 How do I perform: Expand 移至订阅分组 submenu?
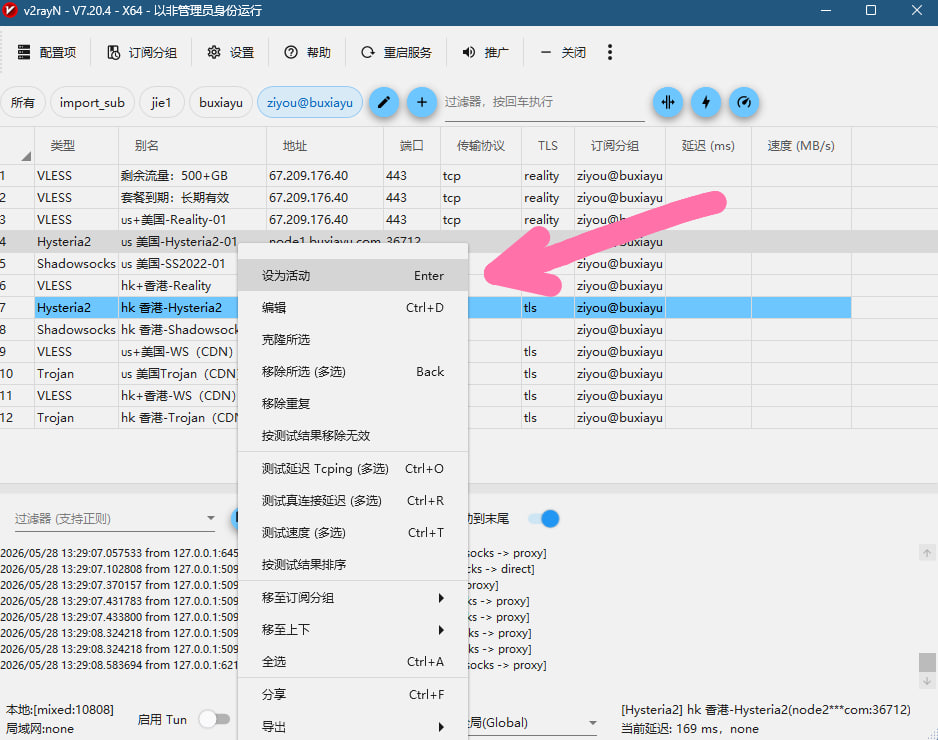tap(353, 598)
